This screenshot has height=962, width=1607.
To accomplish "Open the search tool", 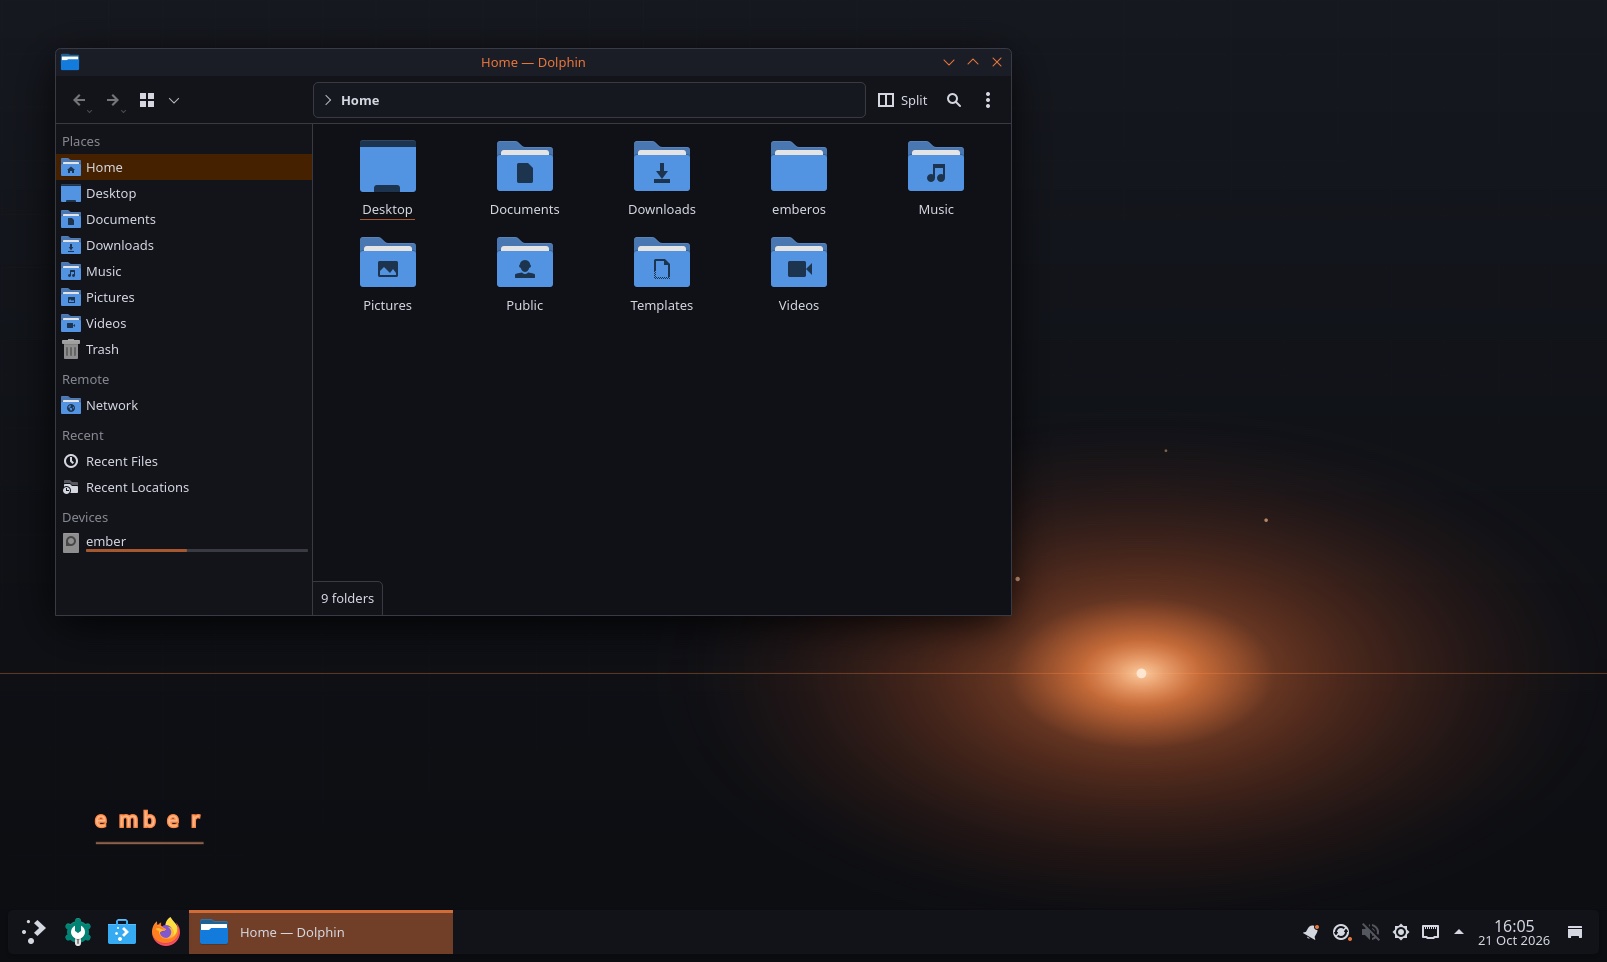I will click(x=954, y=100).
